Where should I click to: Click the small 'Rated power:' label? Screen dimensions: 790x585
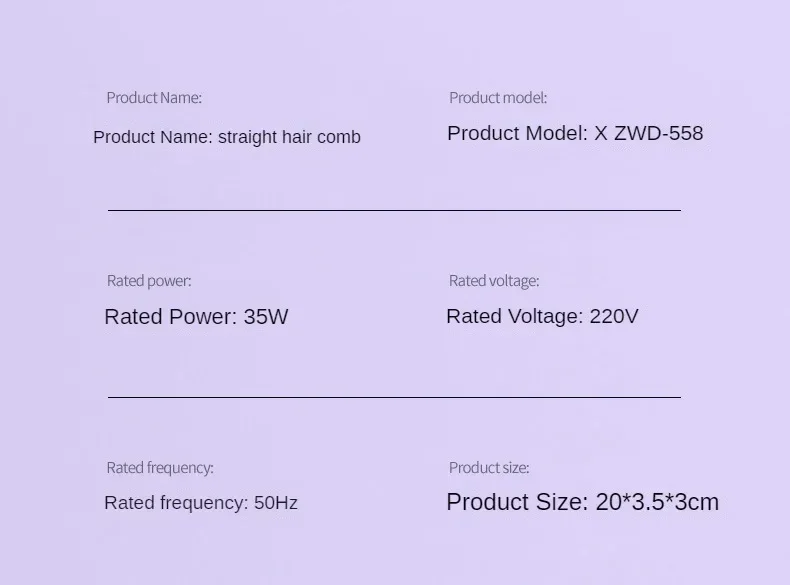(149, 281)
